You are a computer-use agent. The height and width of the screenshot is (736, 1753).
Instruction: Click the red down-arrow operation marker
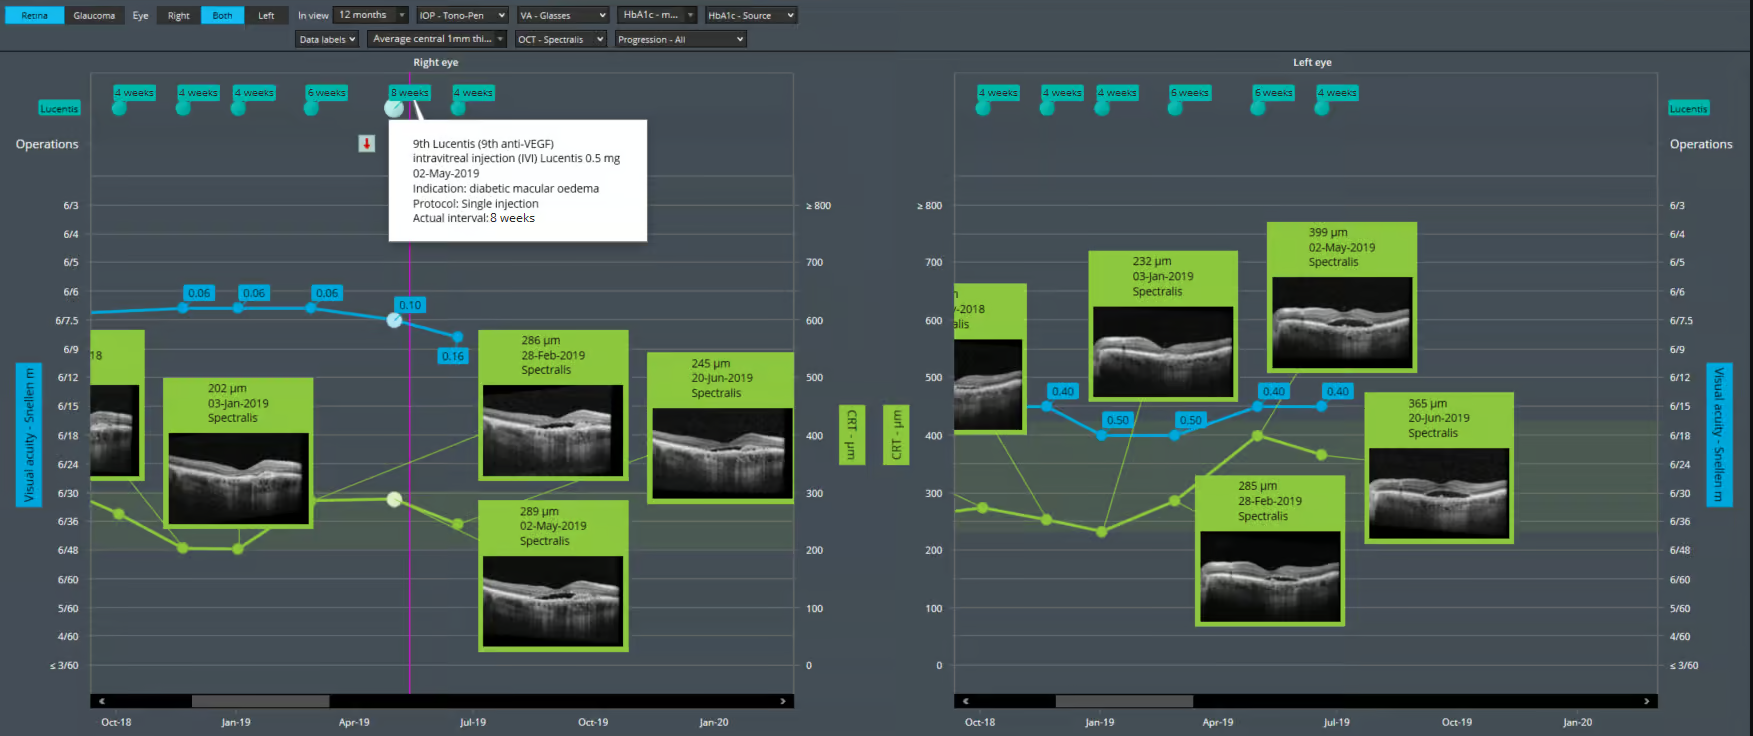pos(367,144)
